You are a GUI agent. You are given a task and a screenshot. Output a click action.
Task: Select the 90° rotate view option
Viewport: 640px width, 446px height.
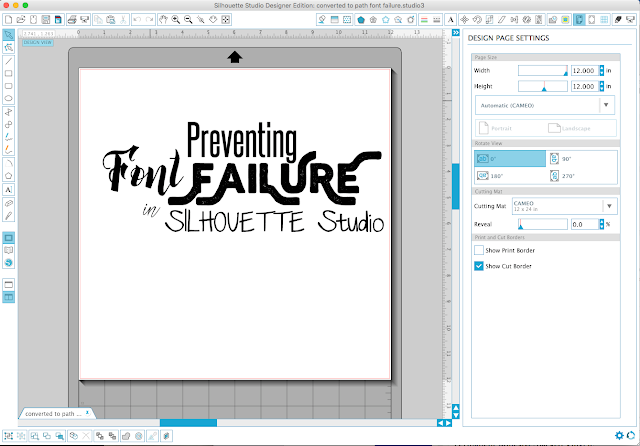582,159
